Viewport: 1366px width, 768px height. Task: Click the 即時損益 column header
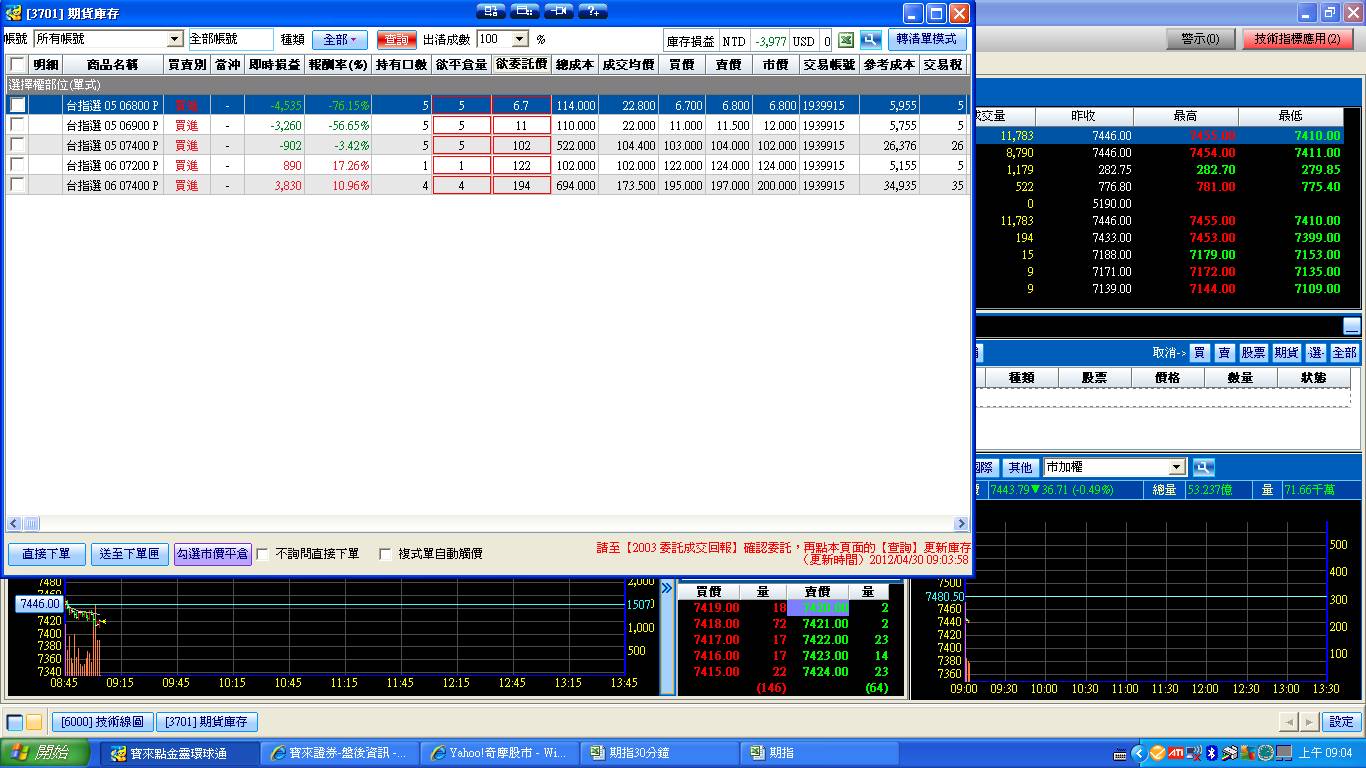pyautogui.click(x=274, y=65)
